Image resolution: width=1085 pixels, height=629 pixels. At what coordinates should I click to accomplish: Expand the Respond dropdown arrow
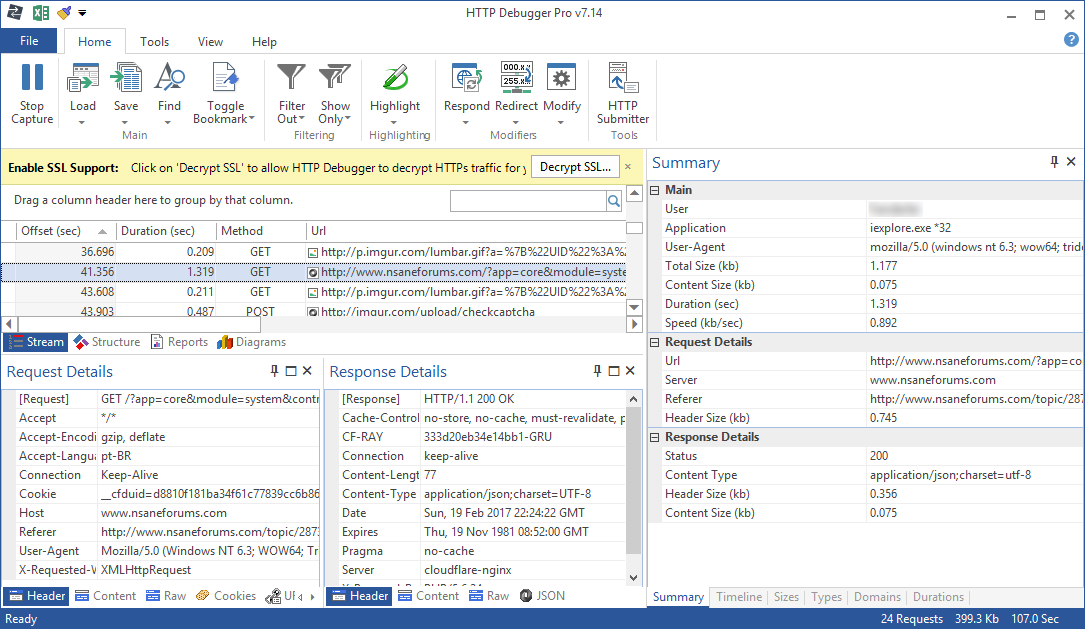[x=466, y=122]
